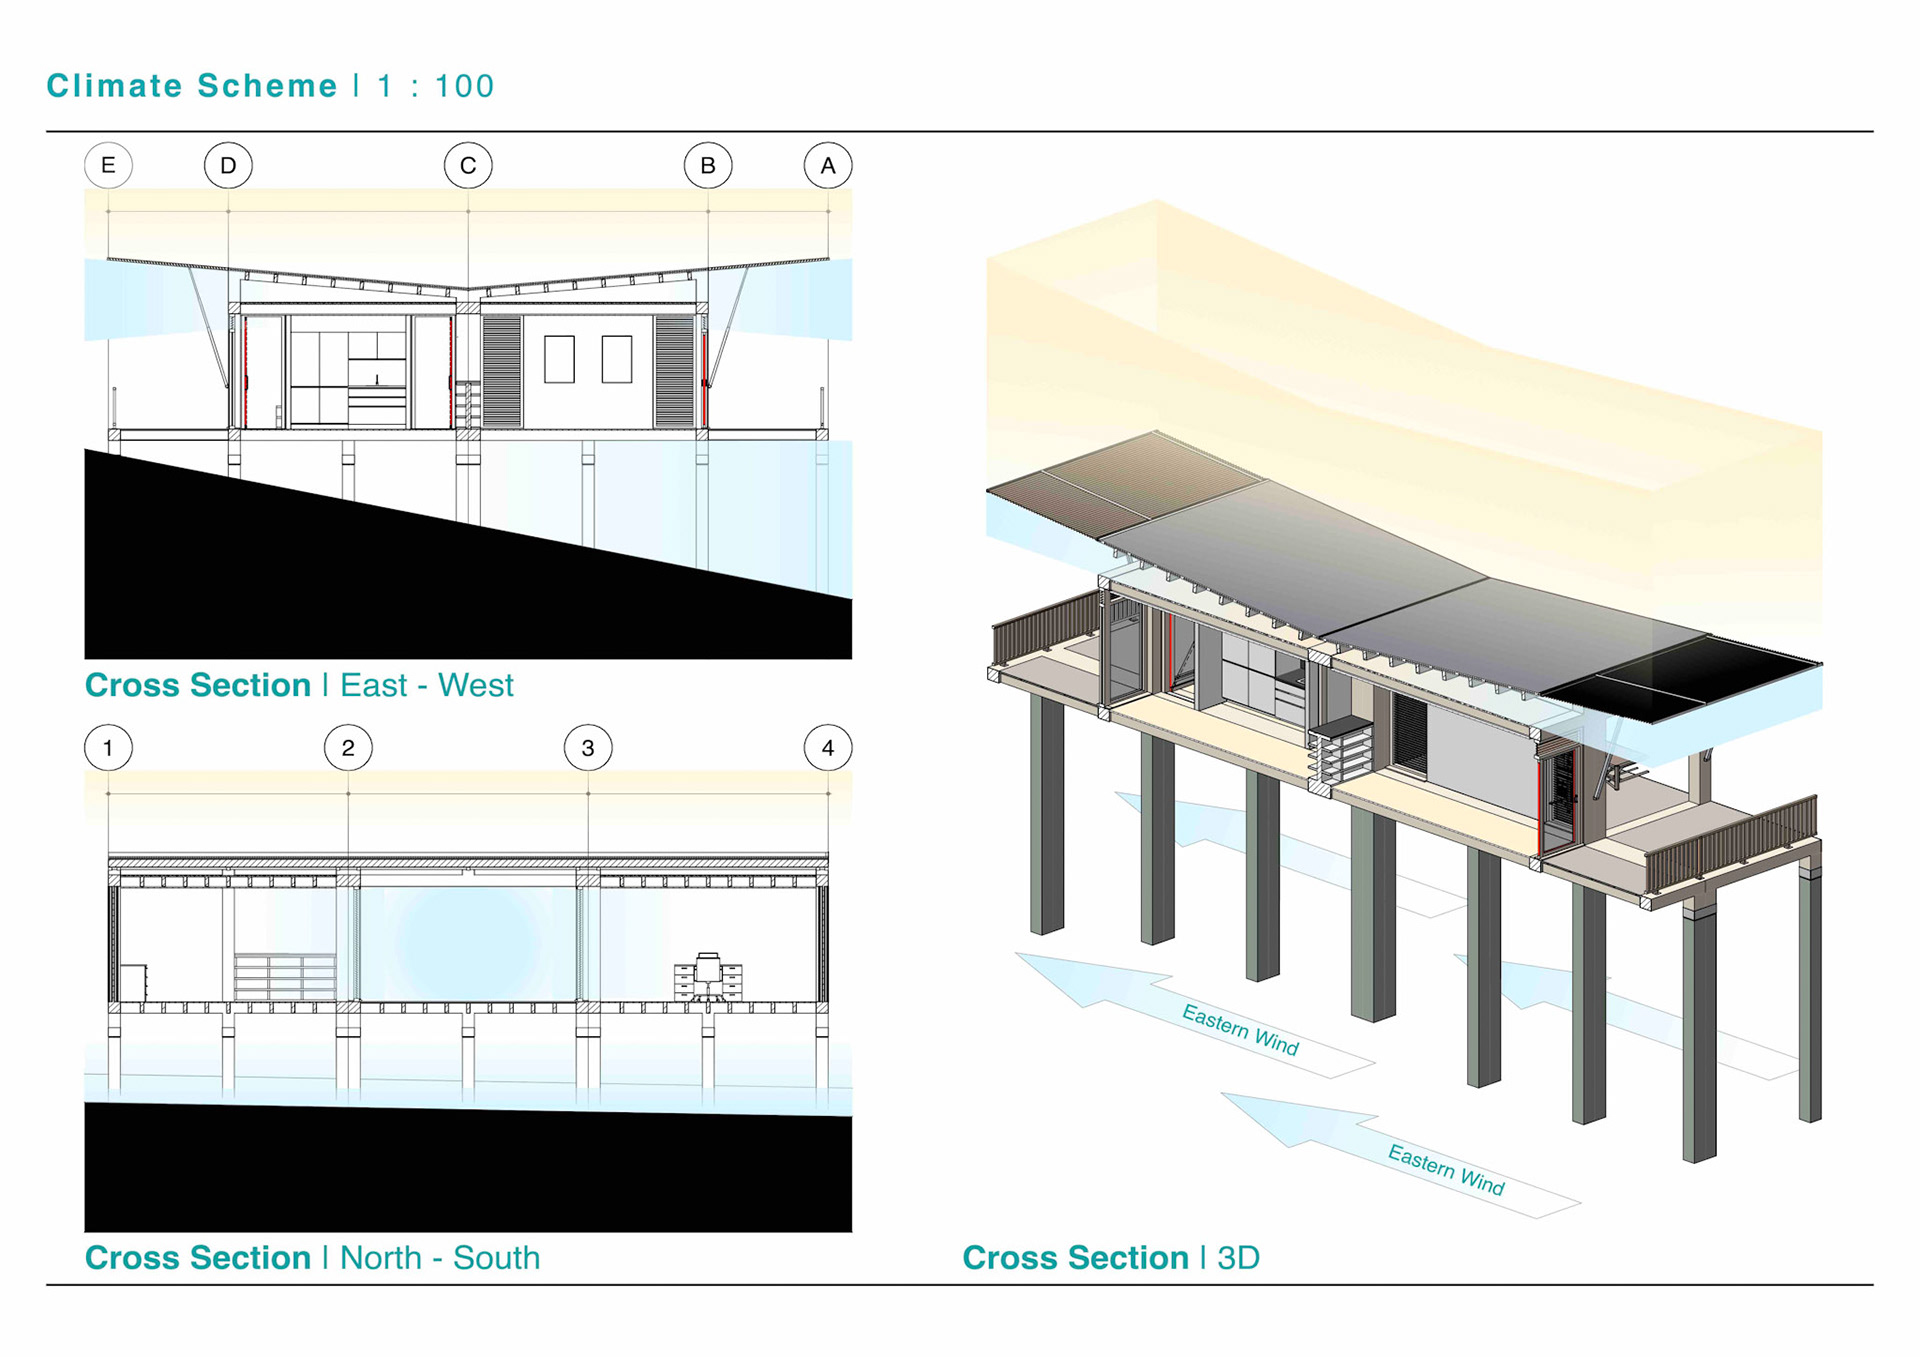Click the Climate Scheme title text
Image resolution: width=1920 pixels, height=1357 pixels.
tap(192, 86)
